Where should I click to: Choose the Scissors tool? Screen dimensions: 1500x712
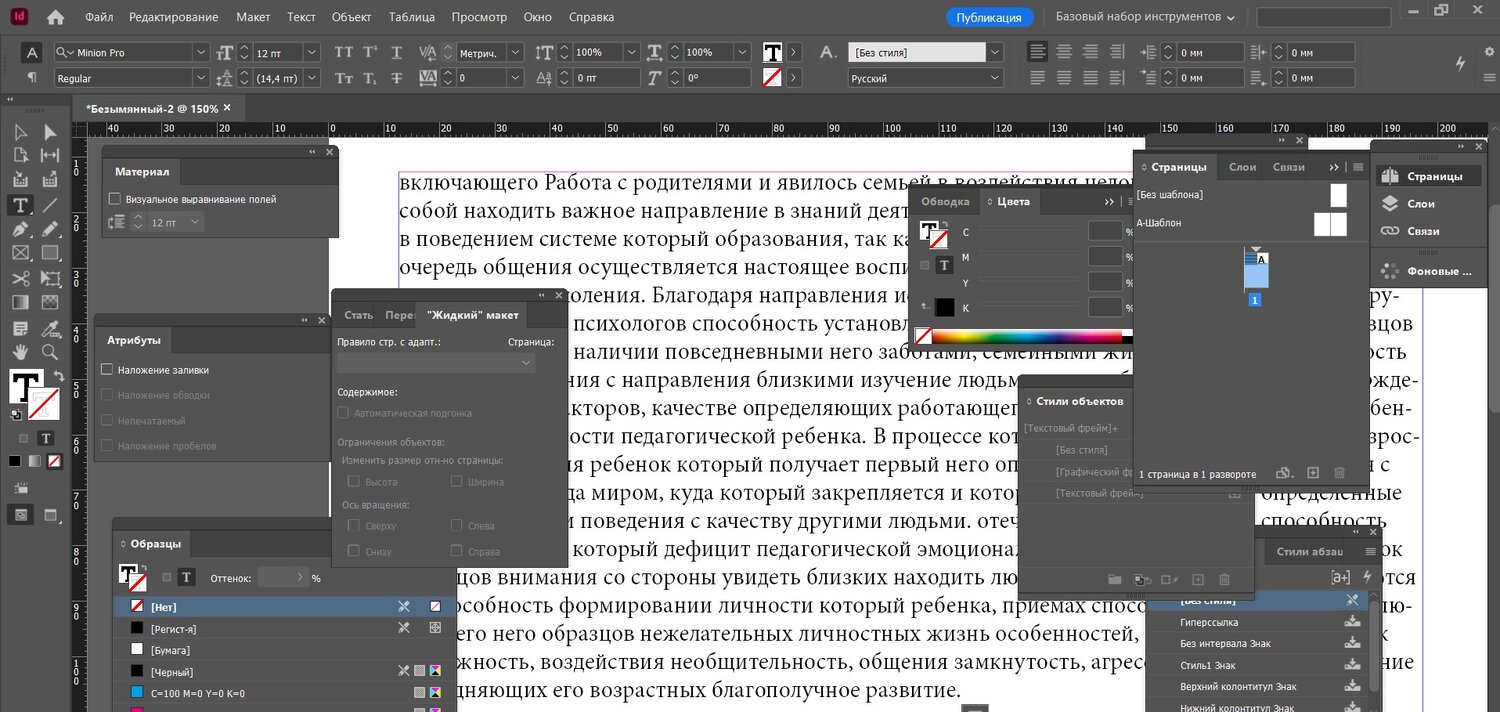20,278
